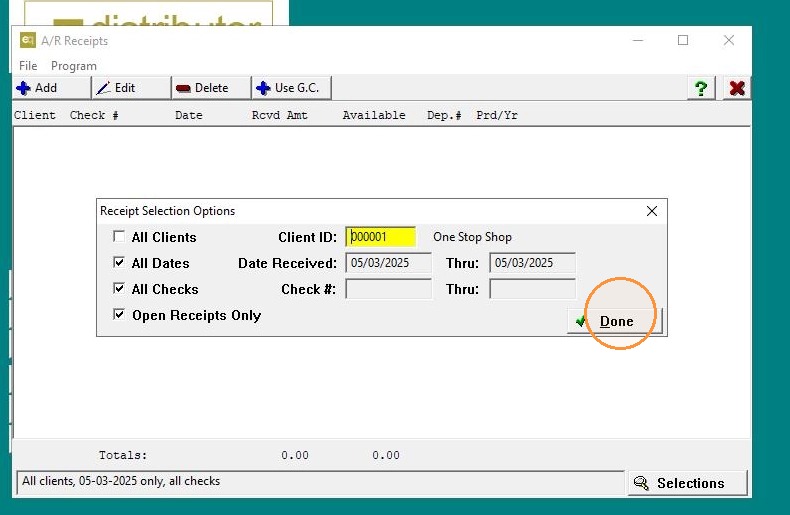Click the Check # Thru field
This screenshot has width=790, height=515.
pyautogui.click(x=532, y=289)
